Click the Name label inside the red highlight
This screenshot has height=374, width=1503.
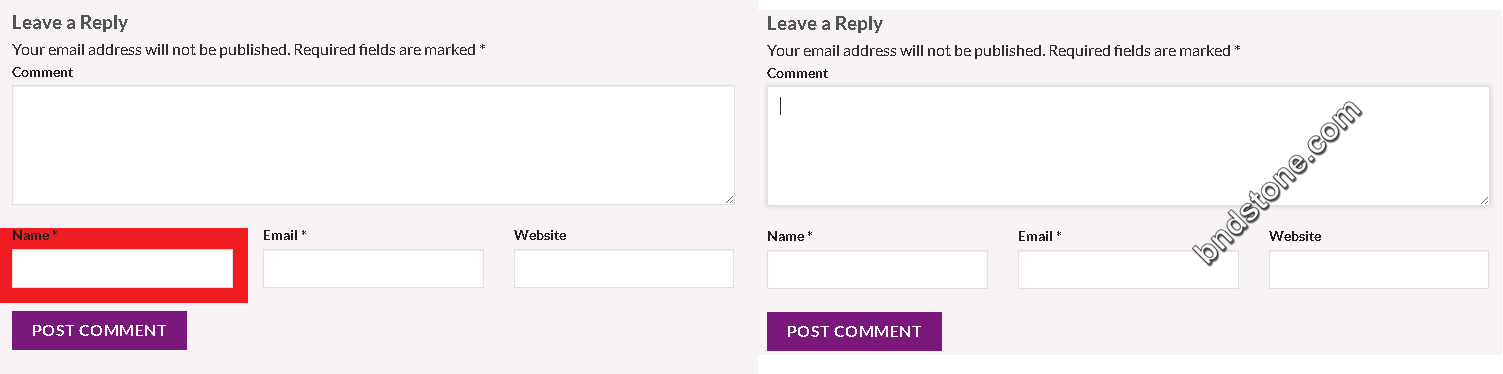(x=34, y=235)
